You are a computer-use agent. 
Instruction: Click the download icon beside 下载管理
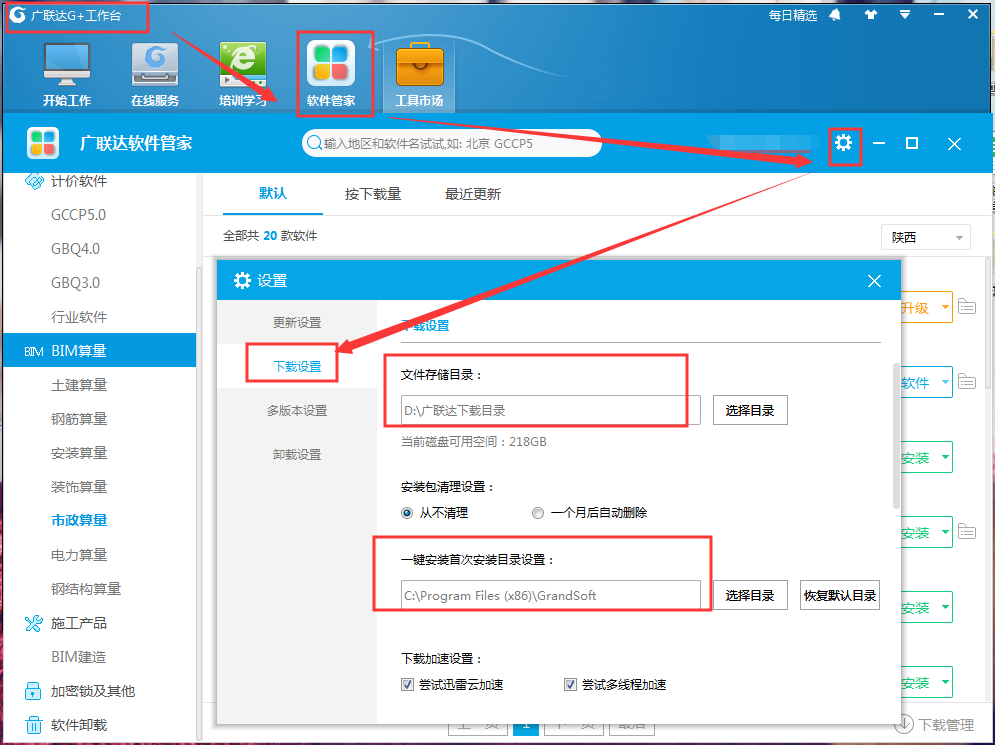[904, 724]
